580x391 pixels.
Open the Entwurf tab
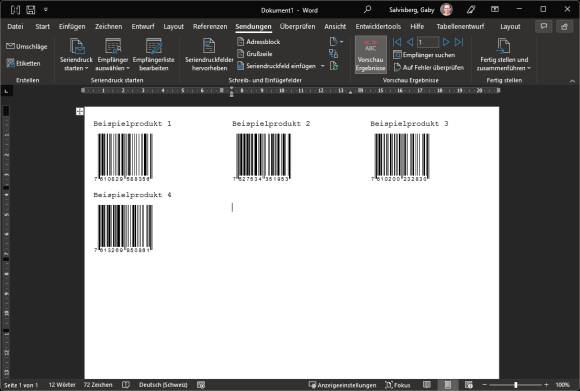[x=143, y=27]
